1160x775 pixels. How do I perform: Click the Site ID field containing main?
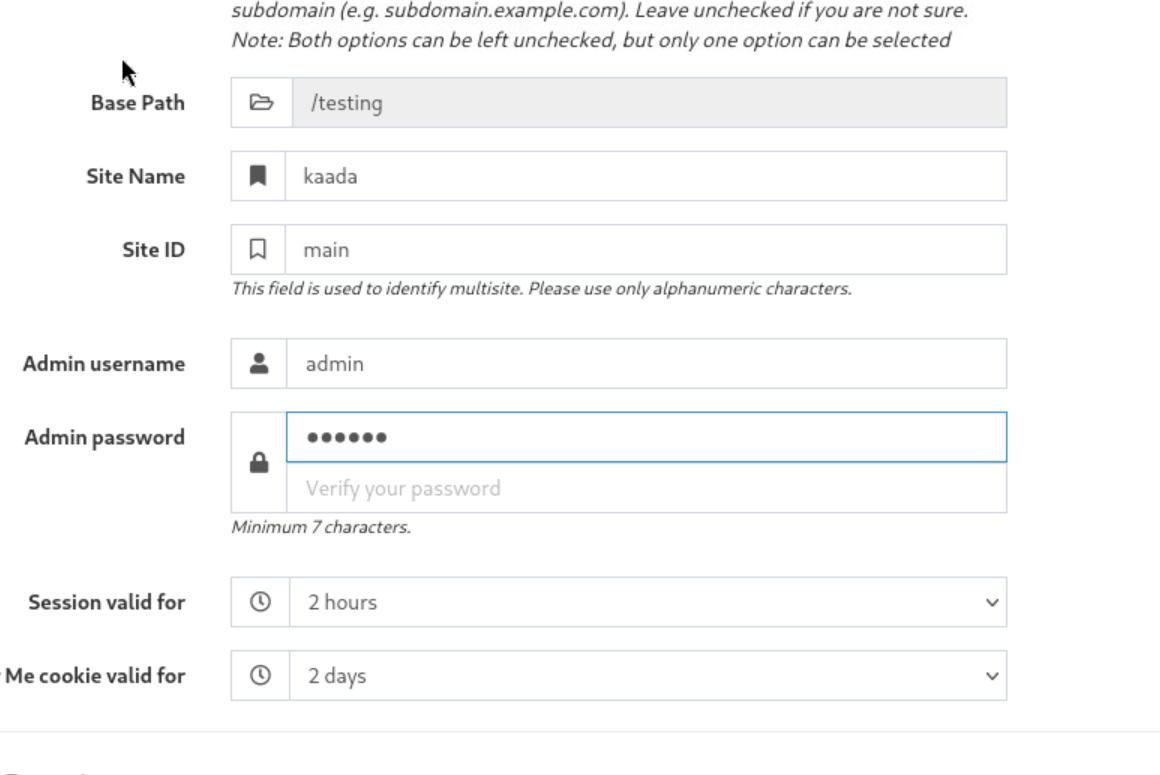tap(645, 249)
